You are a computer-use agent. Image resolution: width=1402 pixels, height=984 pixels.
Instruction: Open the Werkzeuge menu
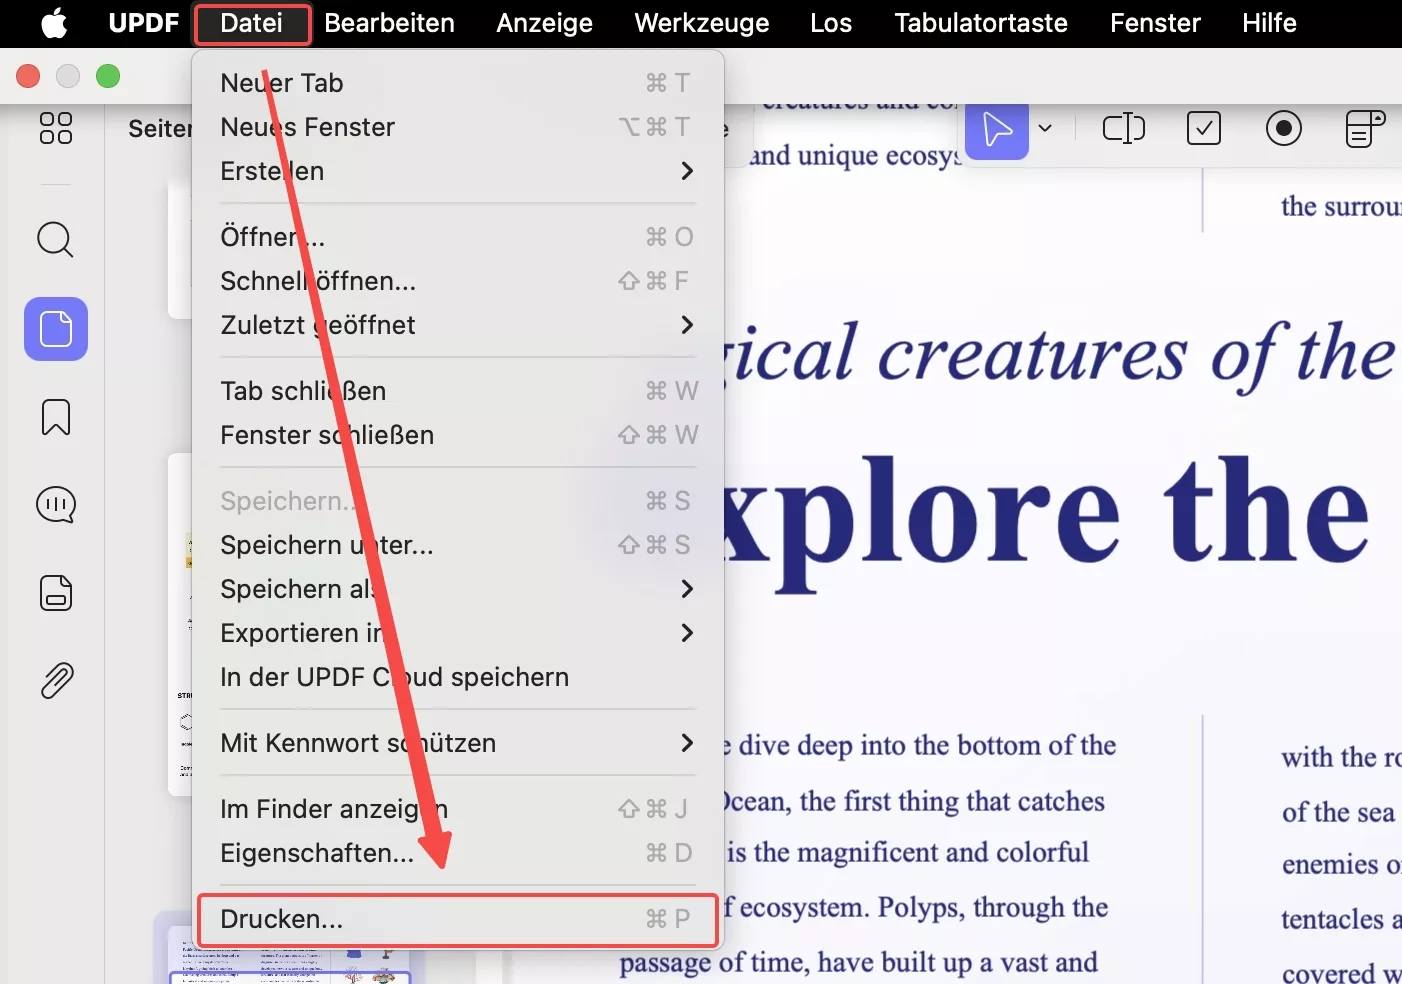point(701,23)
